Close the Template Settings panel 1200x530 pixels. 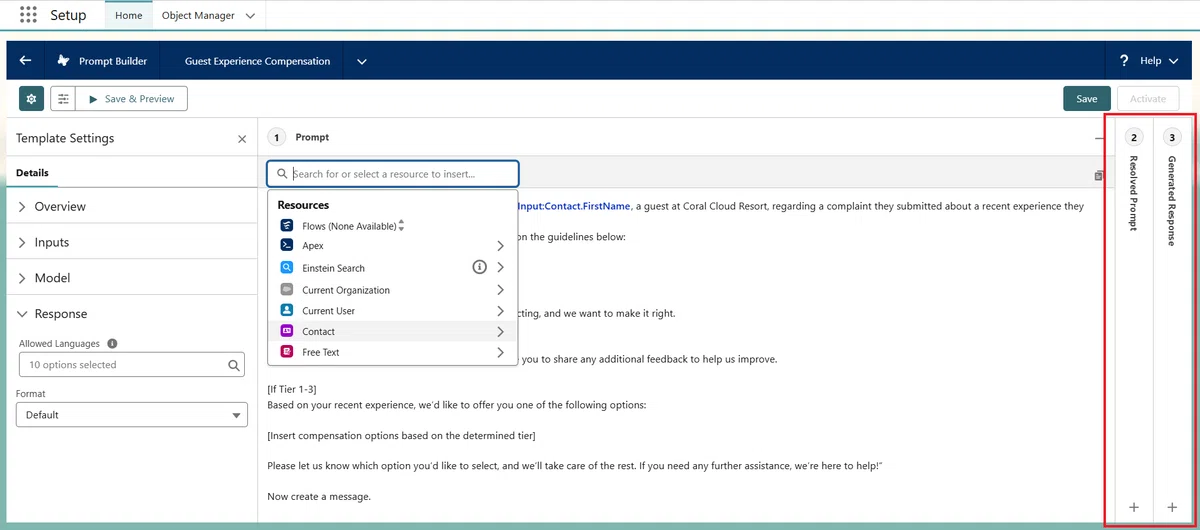click(x=242, y=139)
